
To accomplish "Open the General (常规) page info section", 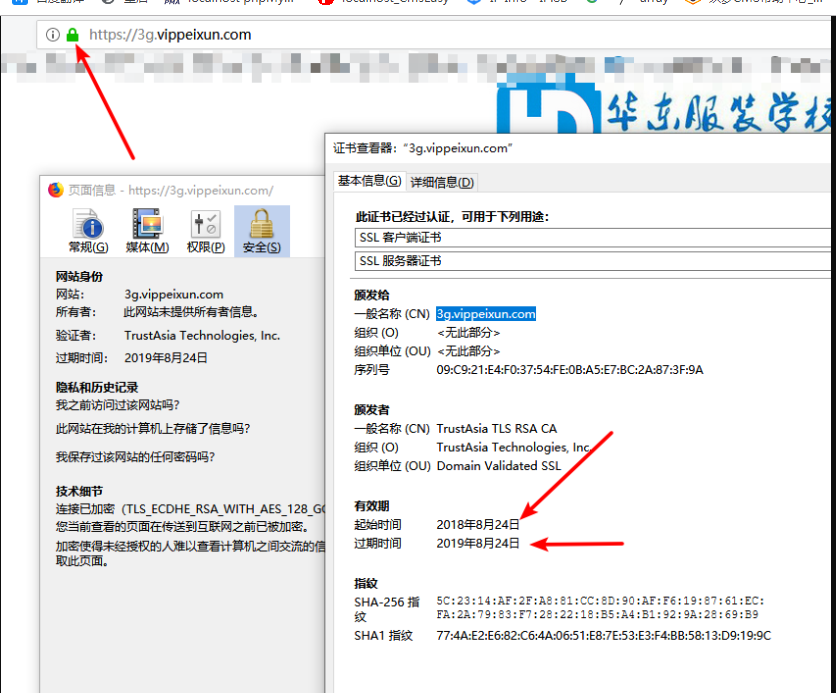I will tap(89, 231).
